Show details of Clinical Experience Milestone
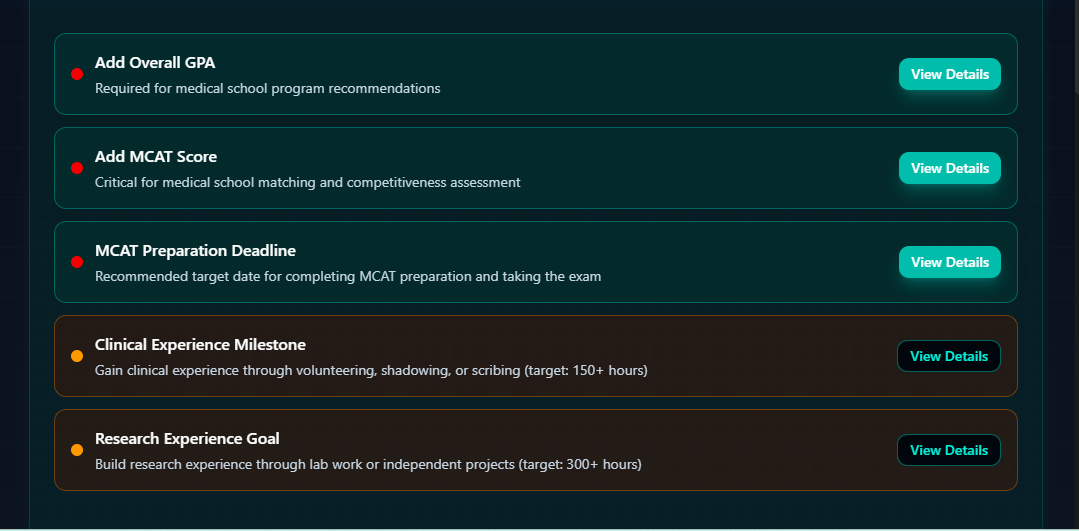Screen dimensions: 1079x531 point(948,356)
